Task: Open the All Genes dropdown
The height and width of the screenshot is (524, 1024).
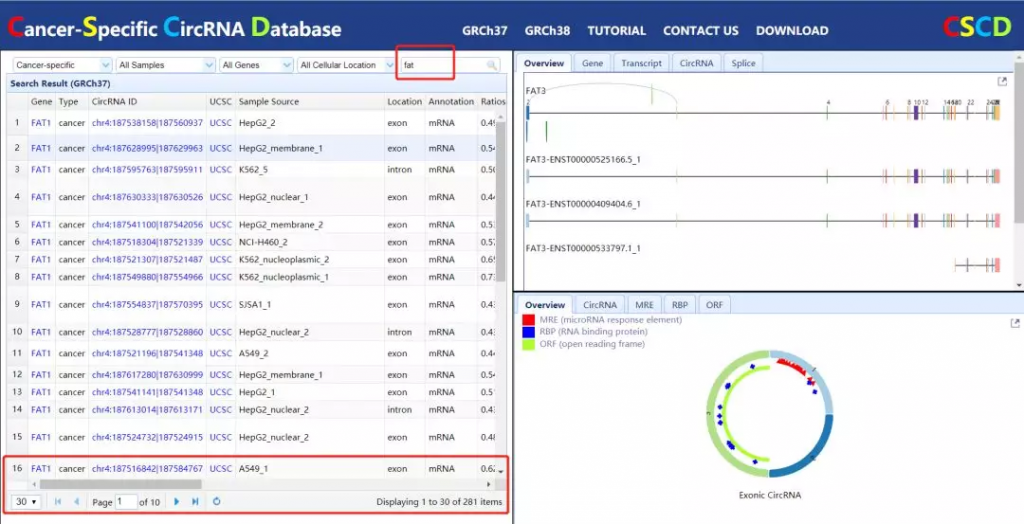Action: tap(256, 65)
